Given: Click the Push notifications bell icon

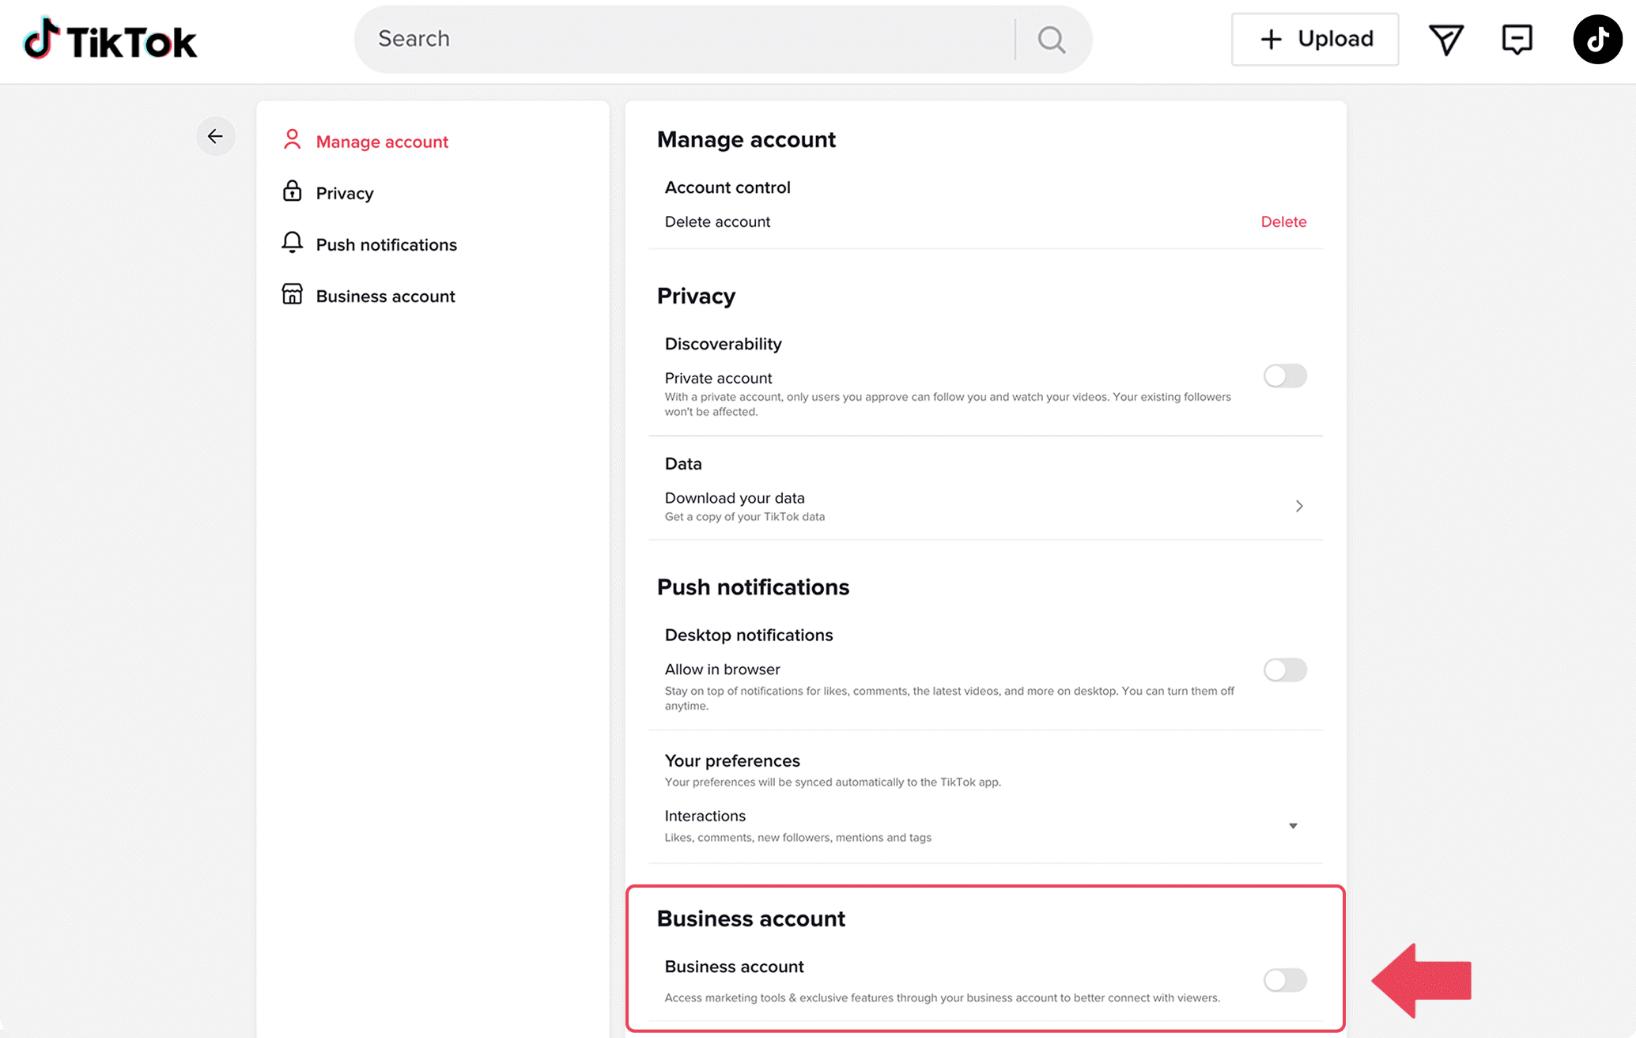Looking at the screenshot, I should point(292,242).
